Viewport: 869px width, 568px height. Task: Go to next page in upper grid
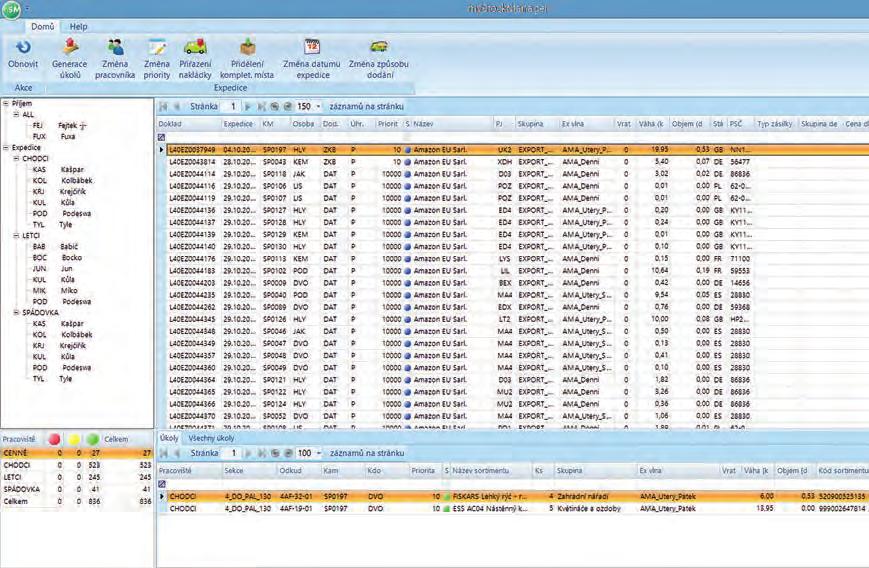click(x=248, y=106)
